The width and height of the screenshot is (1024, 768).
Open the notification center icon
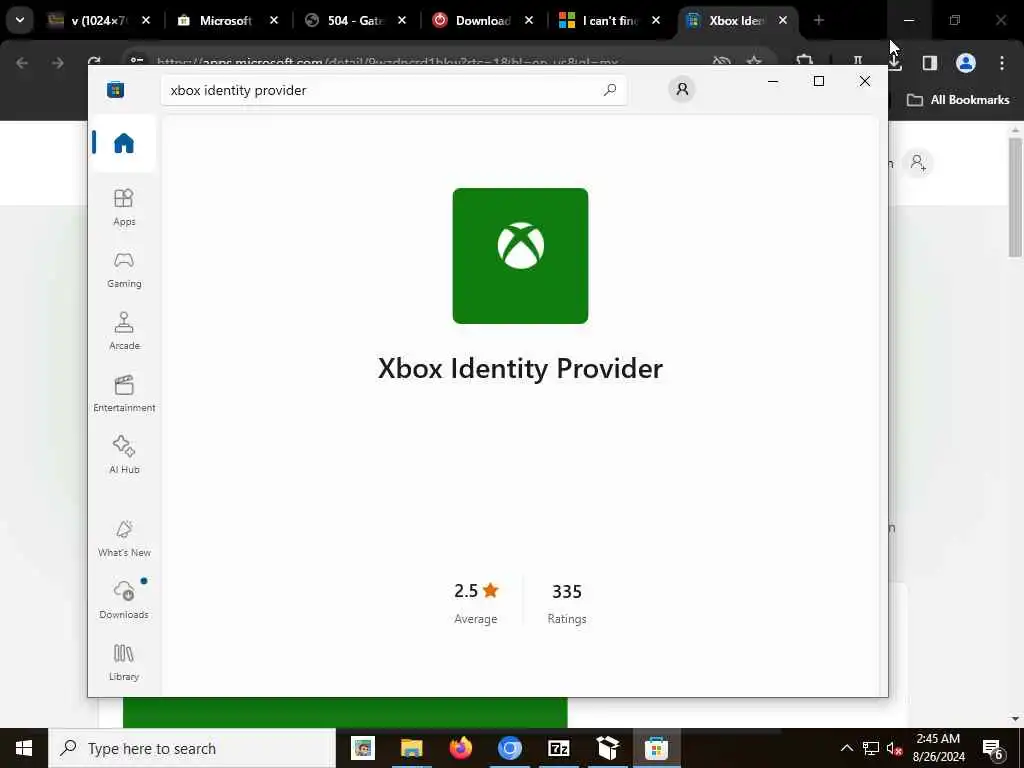coord(993,748)
